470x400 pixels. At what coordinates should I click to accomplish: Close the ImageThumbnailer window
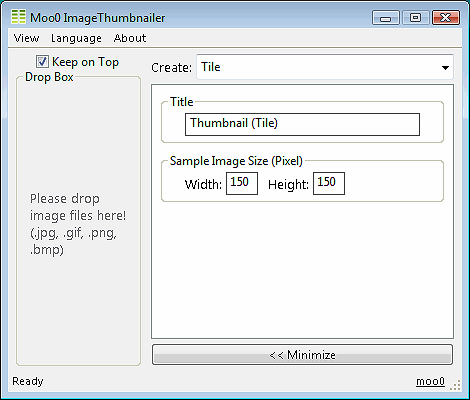pyautogui.click(x=446, y=18)
